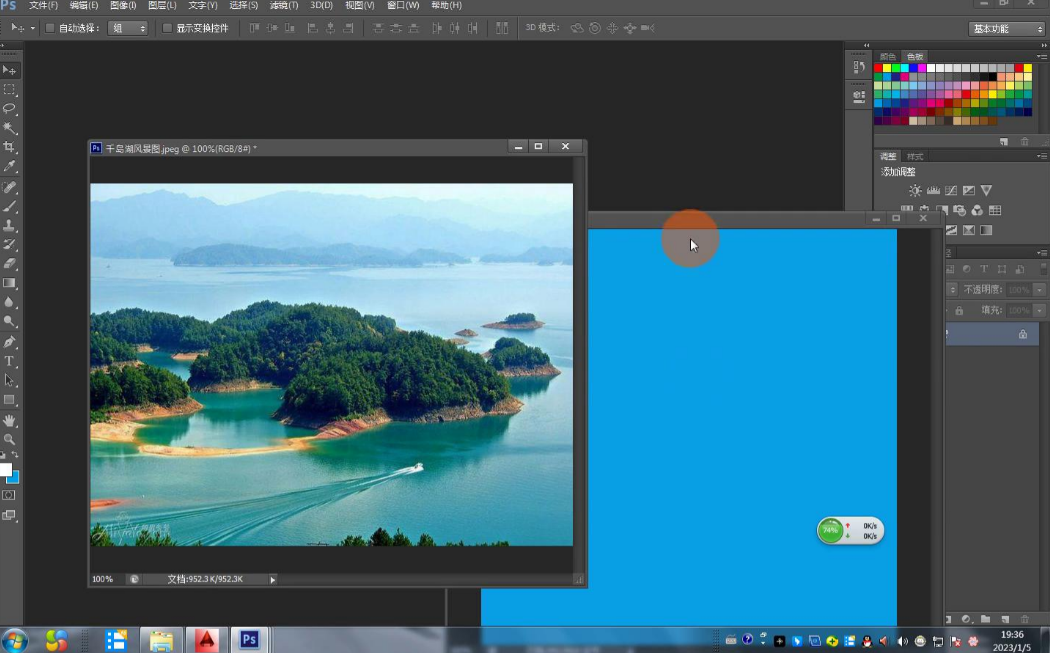
Task: Click the zoom percentage field showing 100%
Action: click(x=102, y=579)
